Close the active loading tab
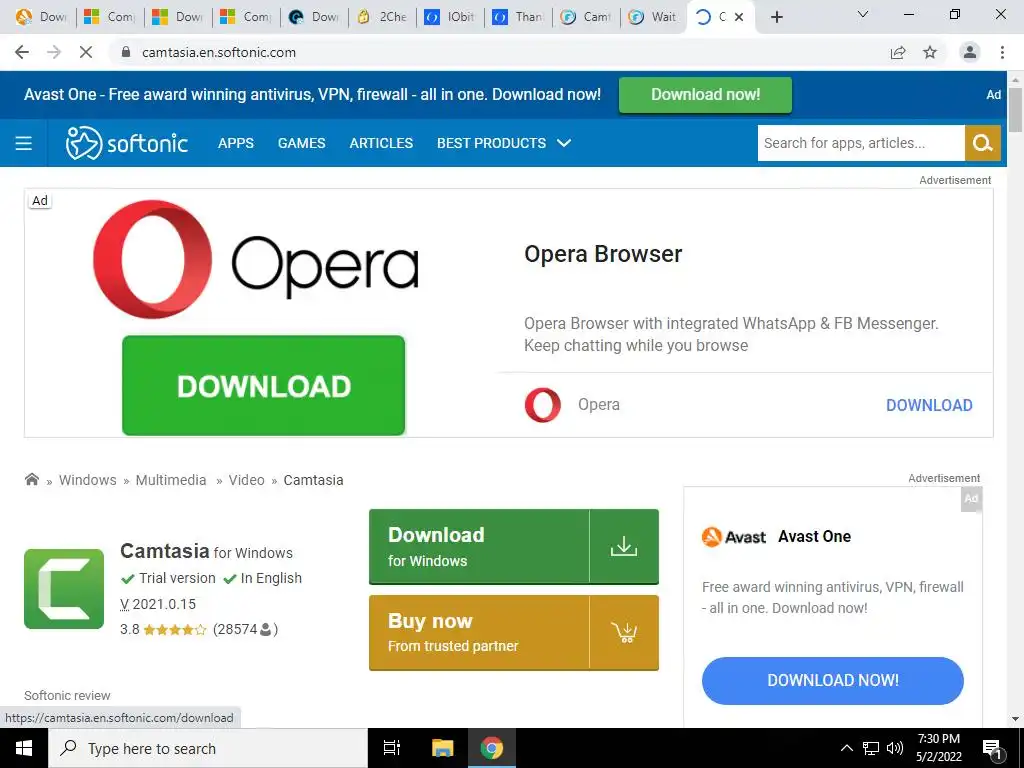Screen dimensions: 1024x768 pyautogui.click(x=739, y=17)
